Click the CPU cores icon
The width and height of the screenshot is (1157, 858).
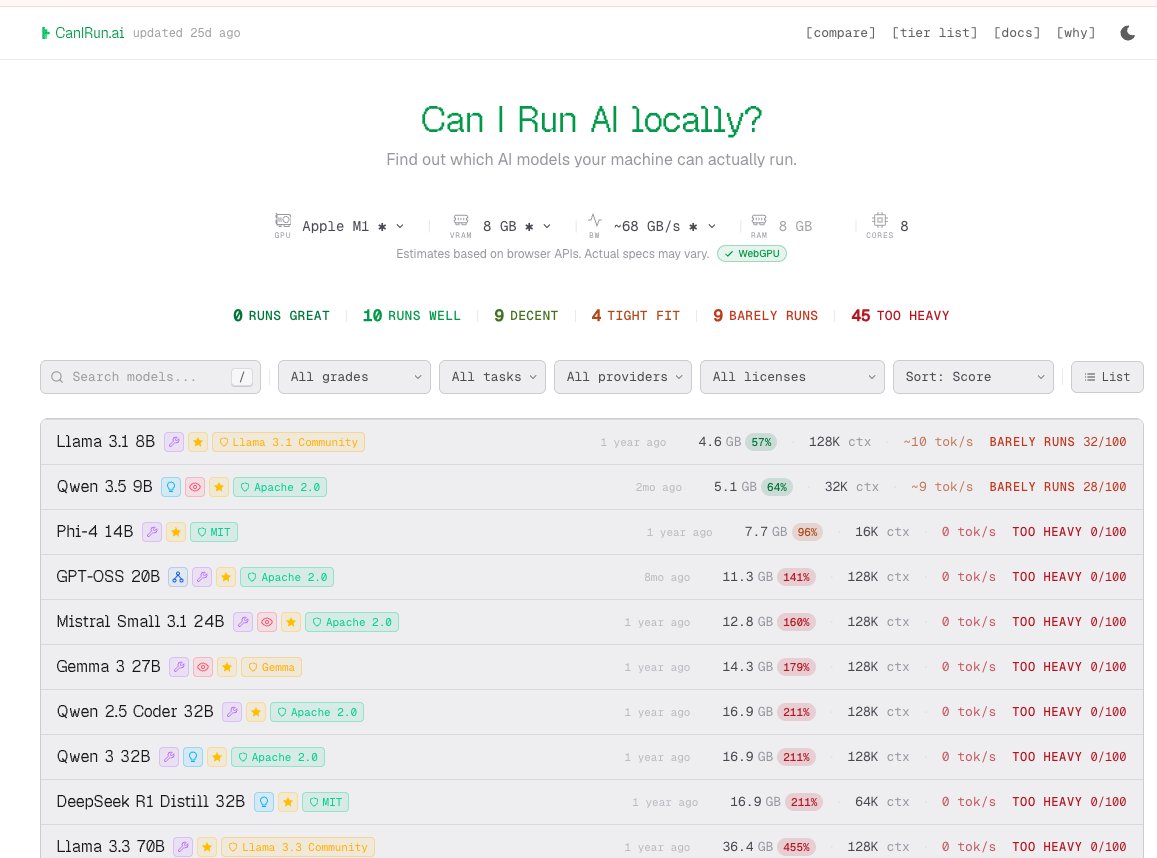point(880,220)
